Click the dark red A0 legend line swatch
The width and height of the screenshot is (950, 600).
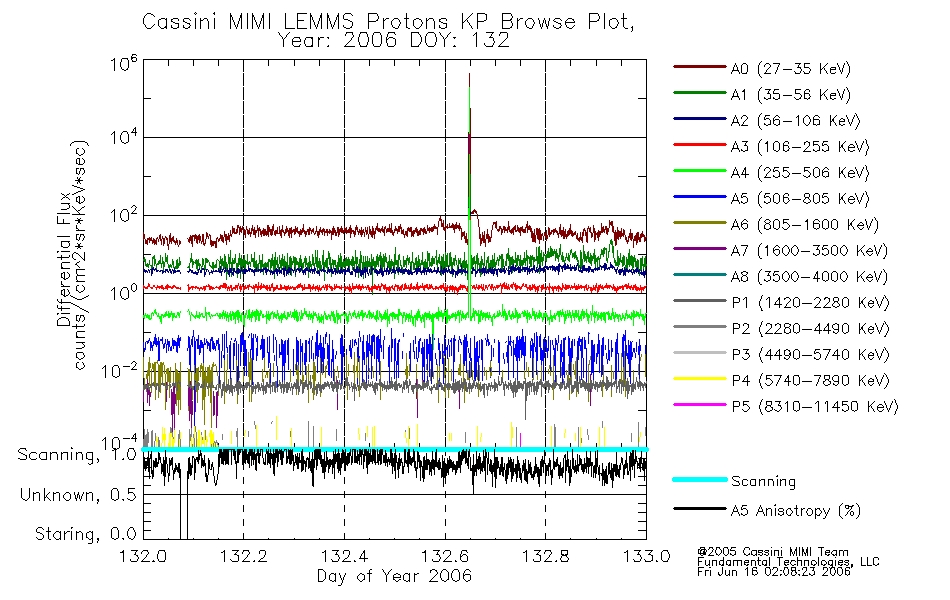click(x=700, y=67)
